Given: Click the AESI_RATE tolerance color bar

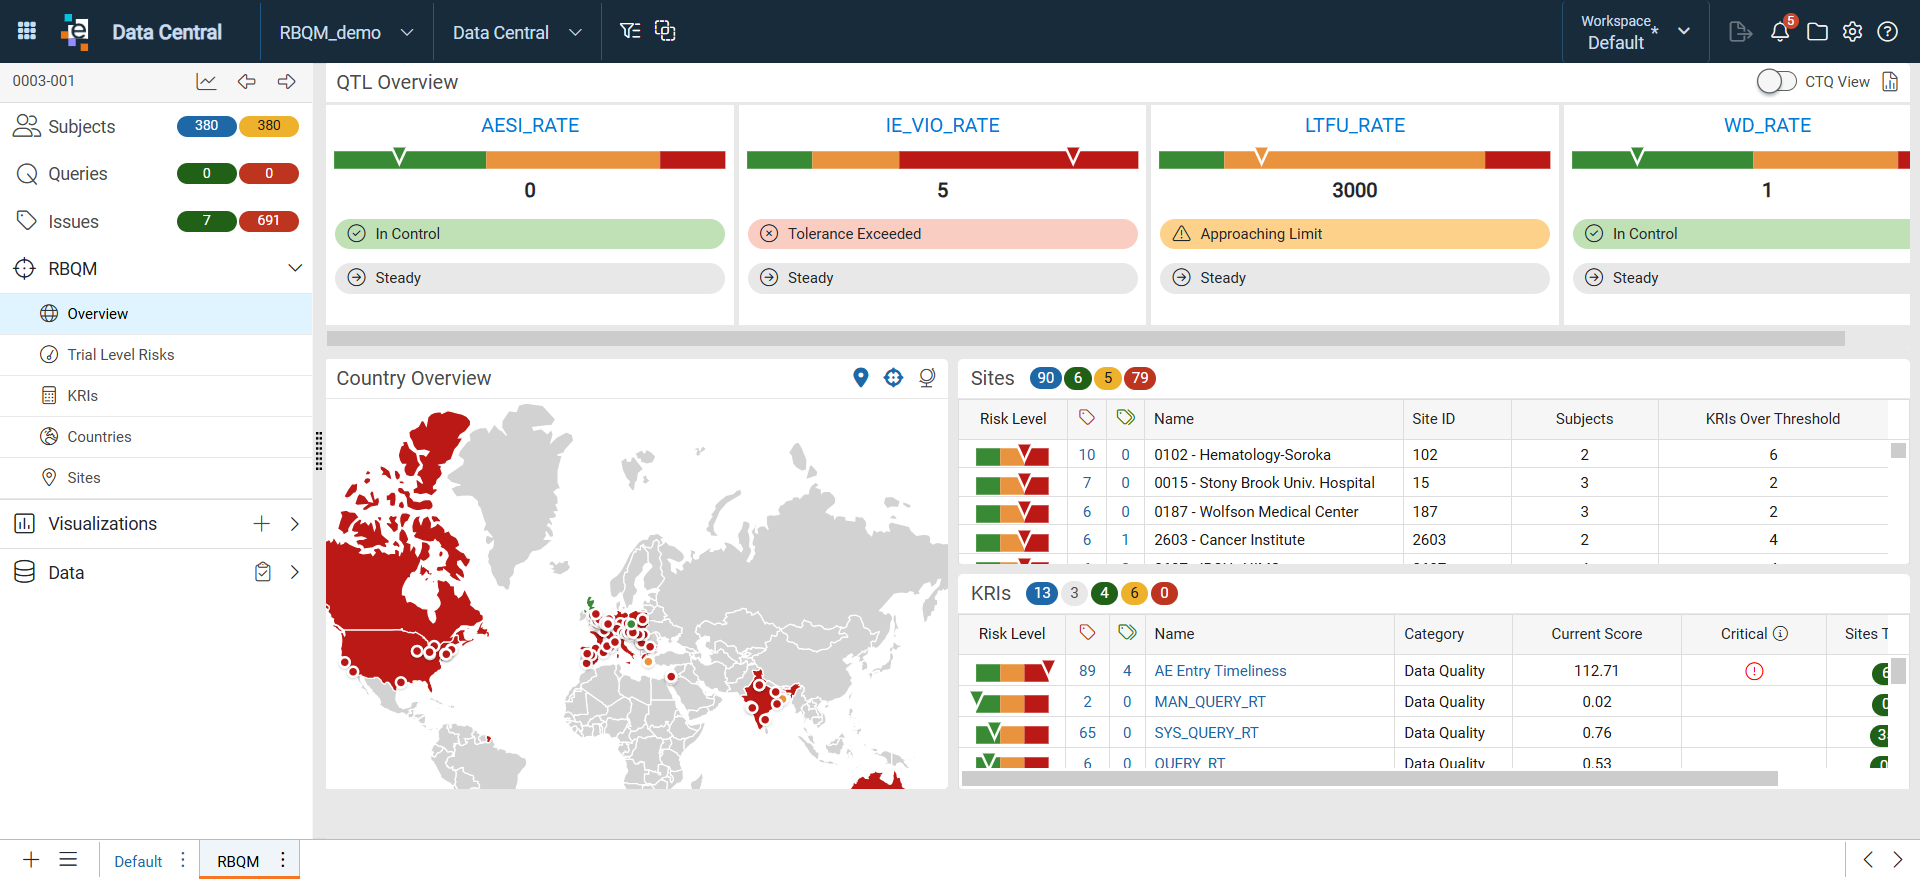Looking at the screenshot, I should point(529,159).
